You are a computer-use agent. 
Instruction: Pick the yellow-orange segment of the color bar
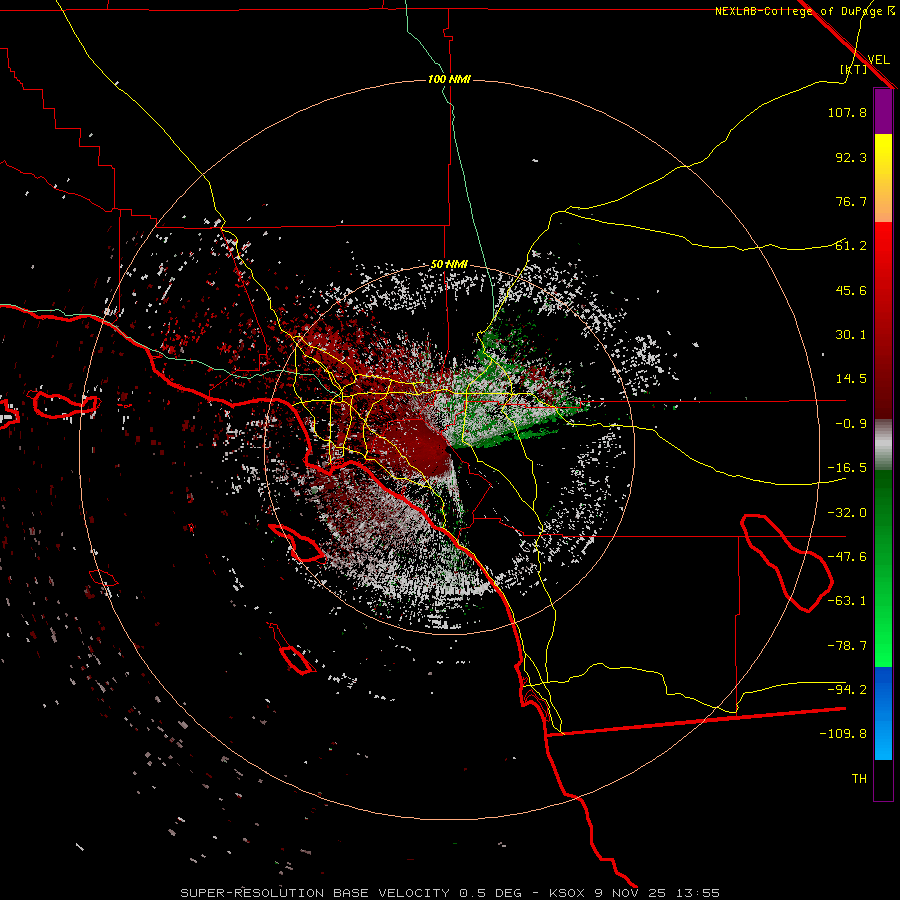click(x=883, y=178)
